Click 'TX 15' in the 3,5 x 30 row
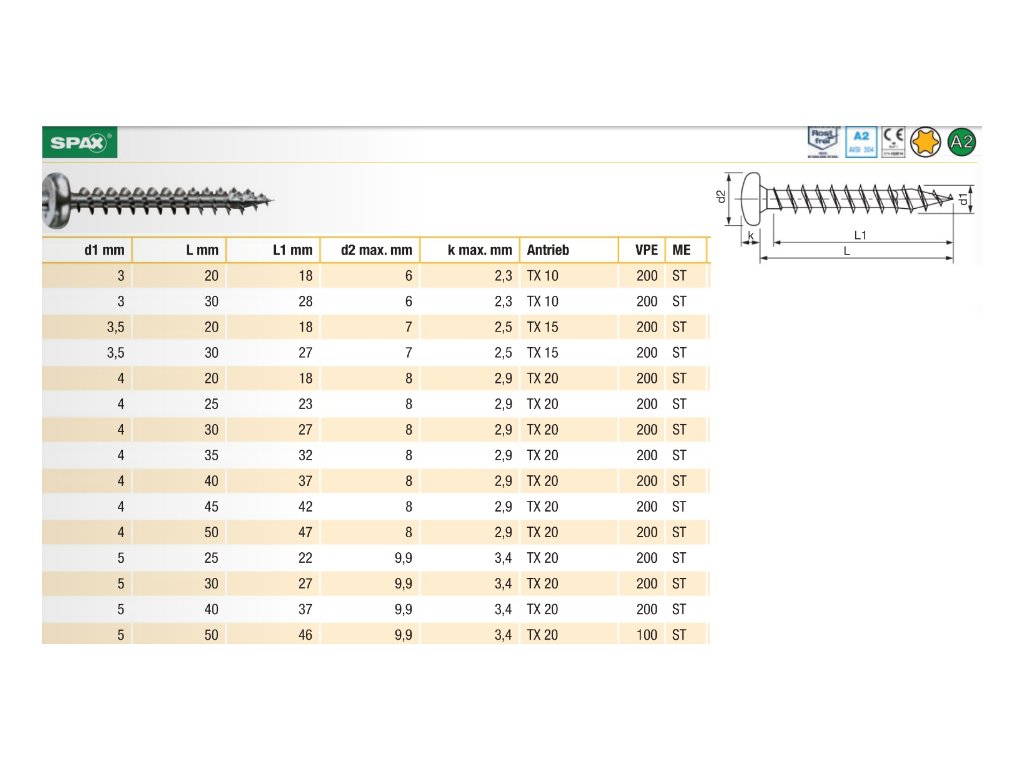The image size is (1024, 768). point(543,353)
